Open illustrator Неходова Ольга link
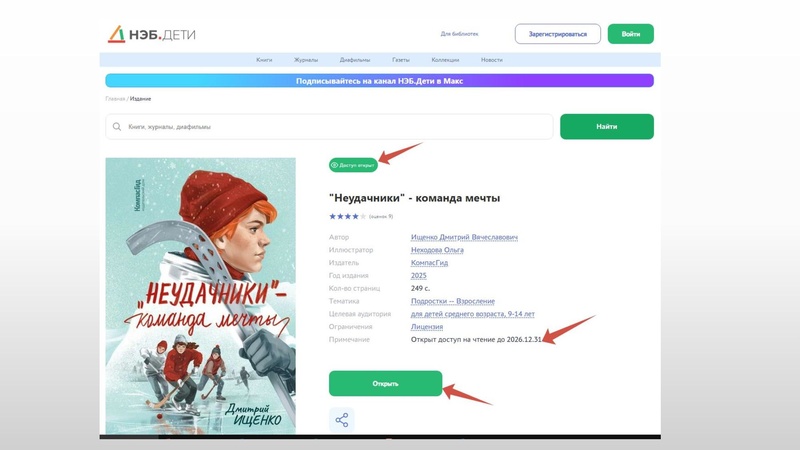The height and width of the screenshot is (450, 800). [437, 250]
